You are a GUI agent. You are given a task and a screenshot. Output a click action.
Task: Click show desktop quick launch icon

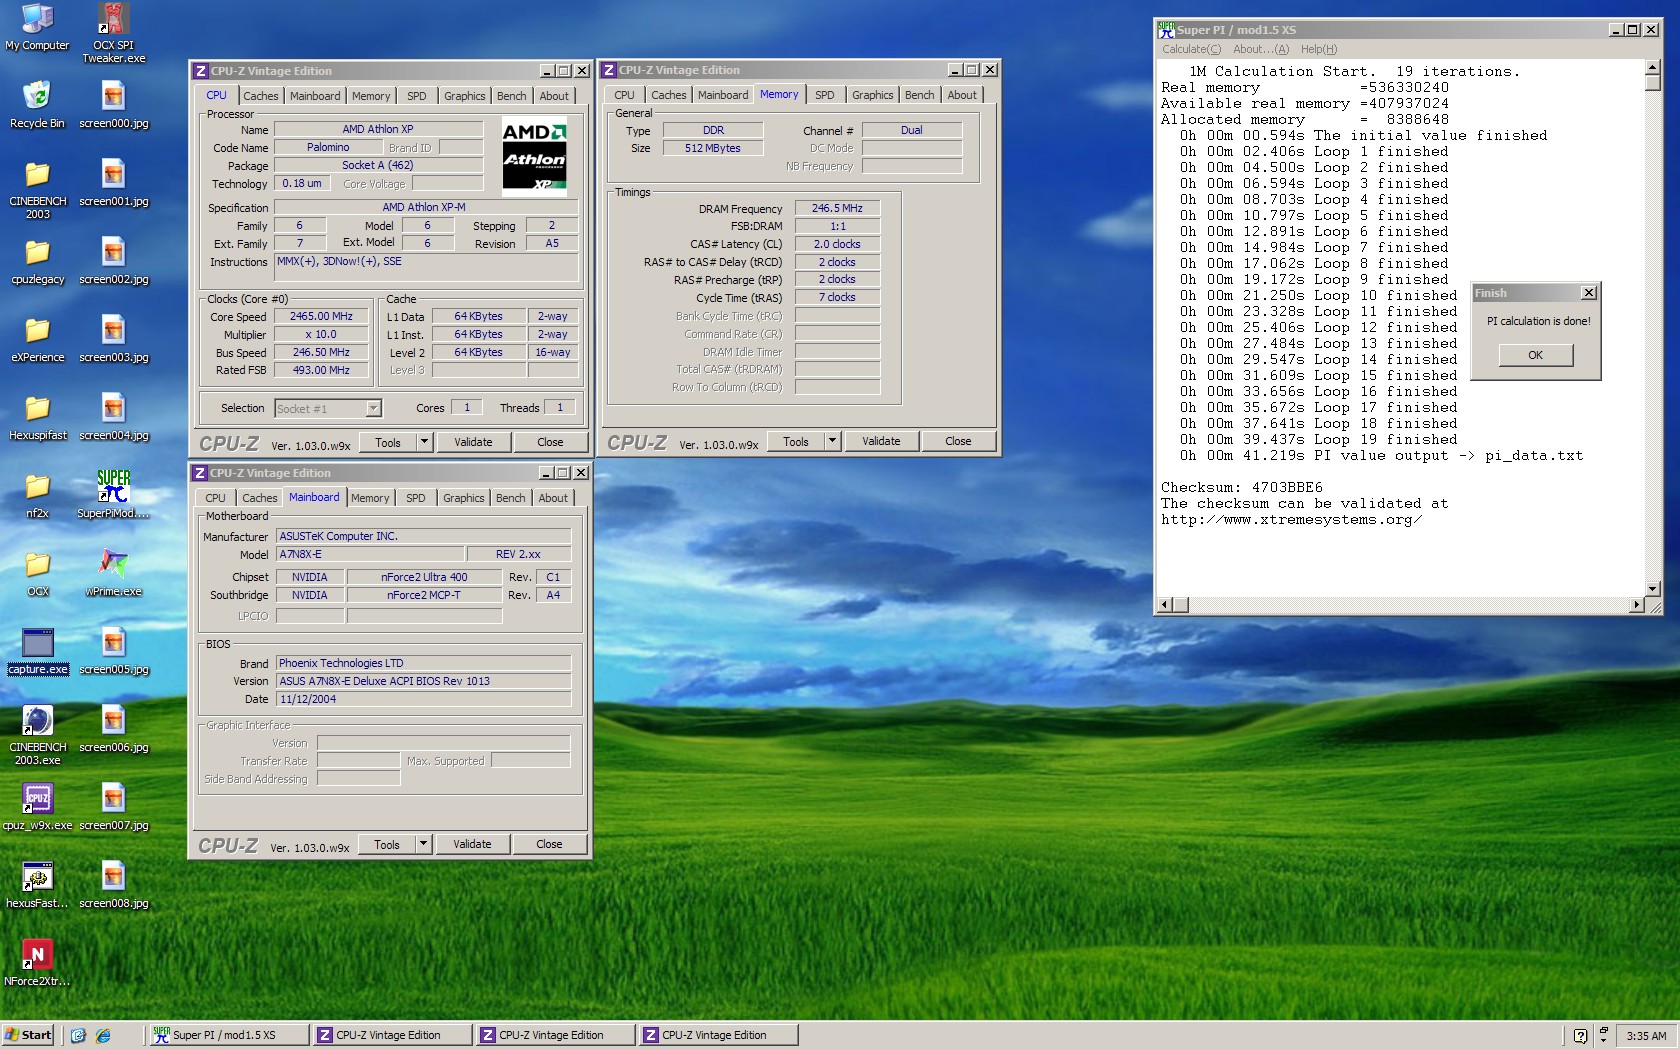[78, 1035]
